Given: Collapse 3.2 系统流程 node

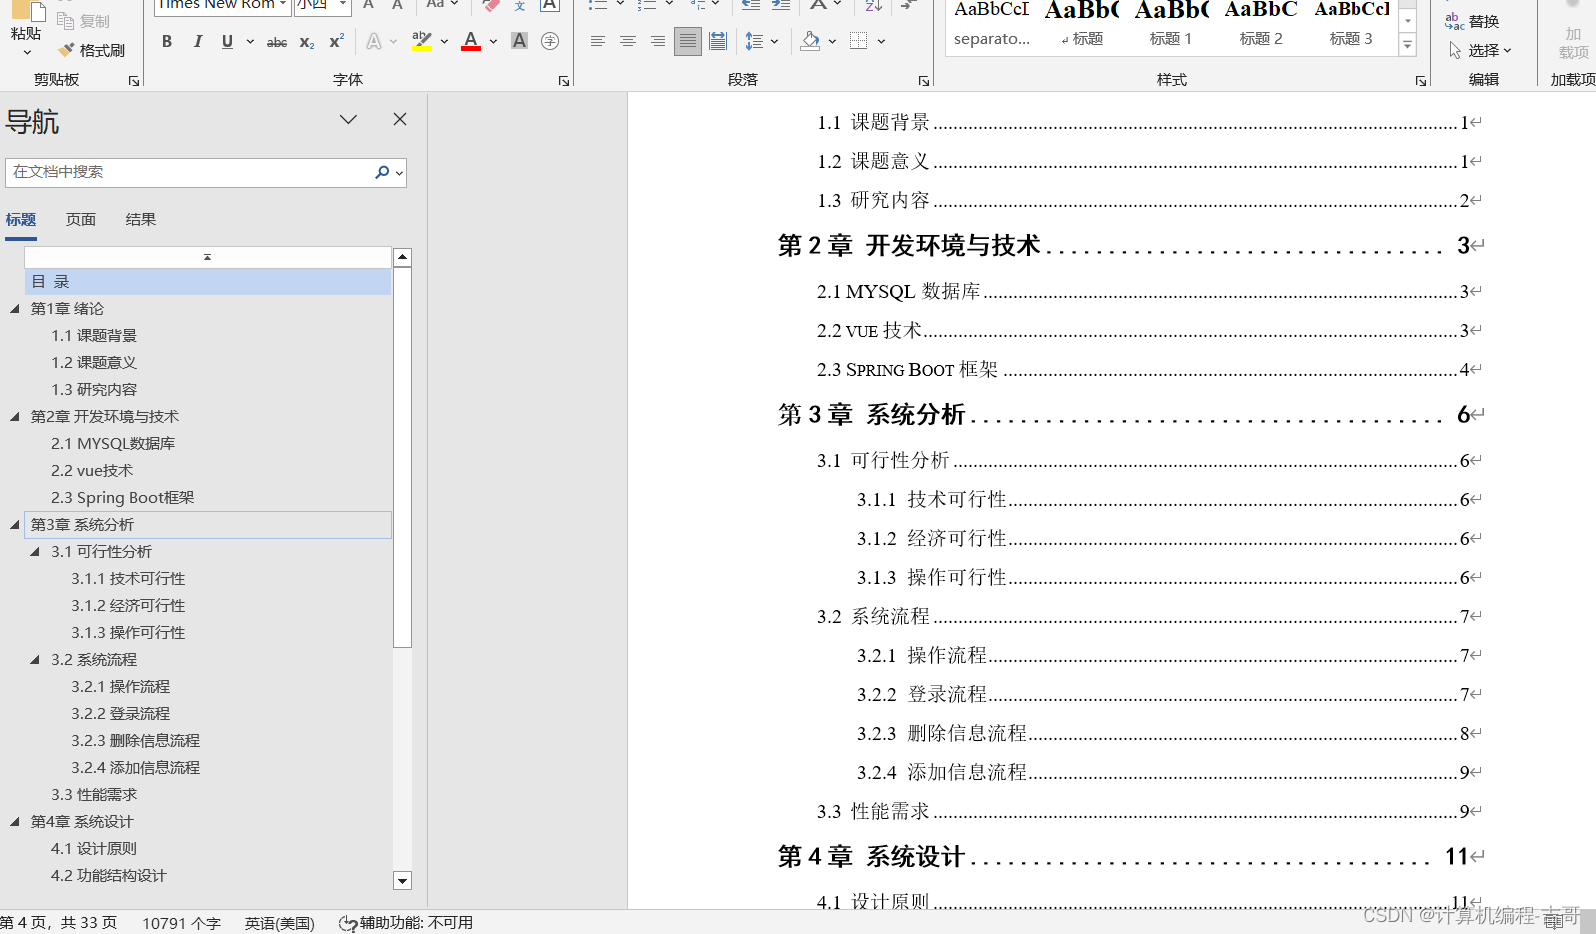Looking at the screenshot, I should [35, 660].
